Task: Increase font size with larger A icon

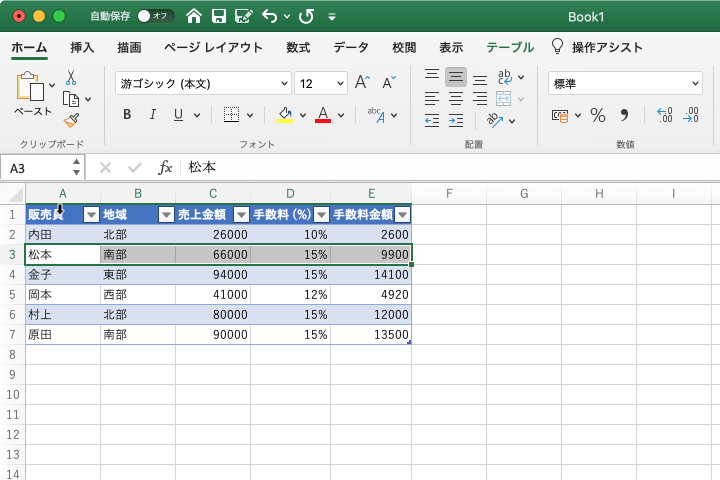Action: [362, 83]
